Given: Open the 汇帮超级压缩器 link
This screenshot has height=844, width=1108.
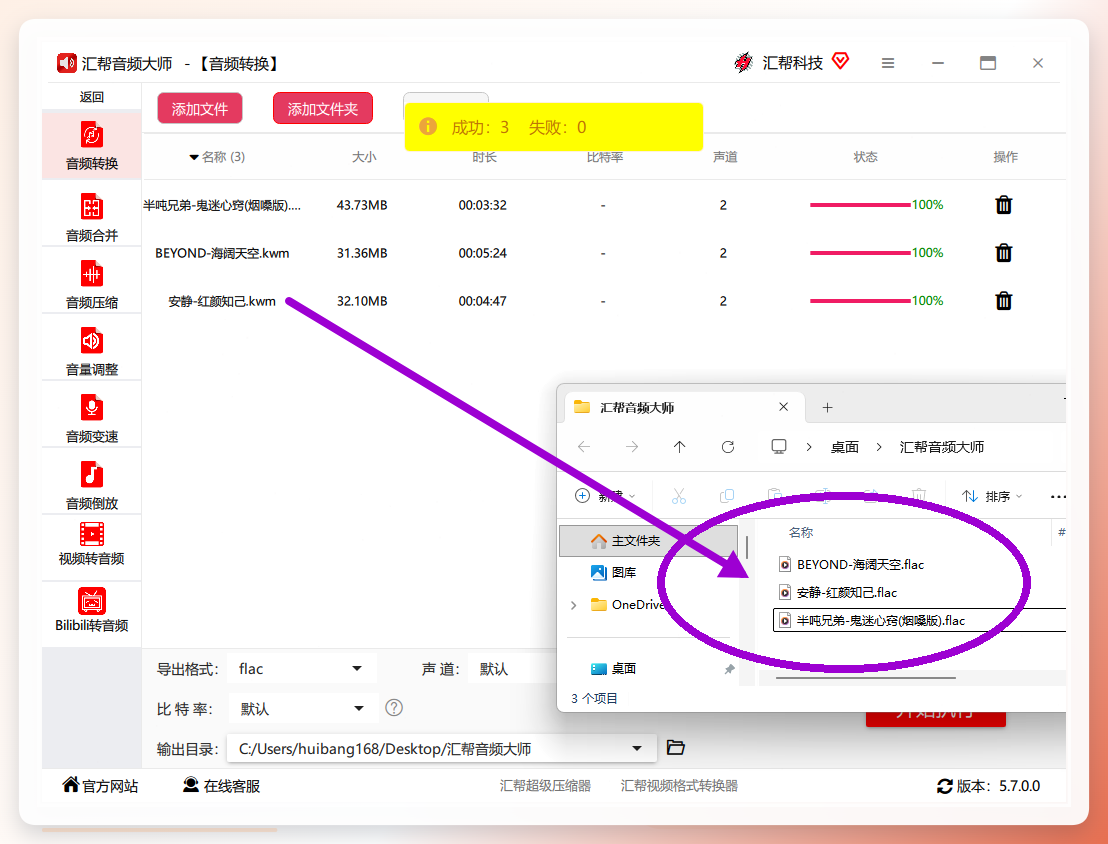Looking at the screenshot, I should coord(545,786).
